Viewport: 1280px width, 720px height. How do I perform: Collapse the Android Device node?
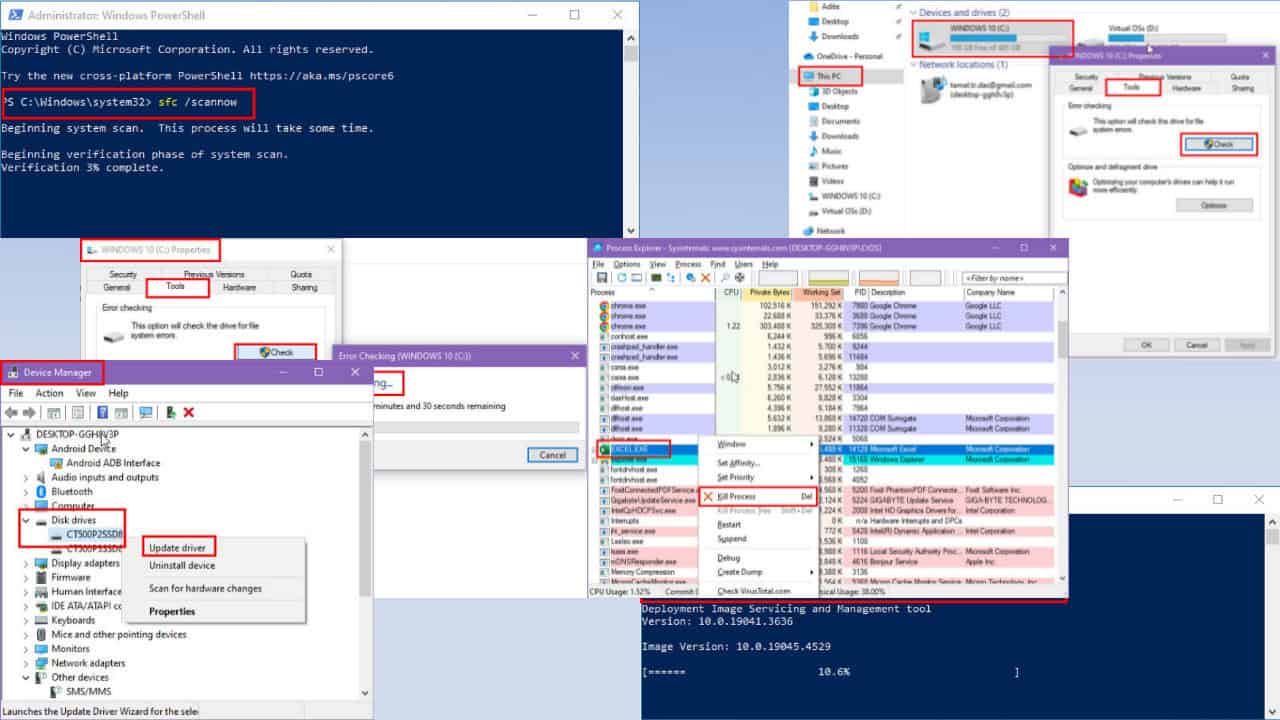pyautogui.click(x=26, y=449)
